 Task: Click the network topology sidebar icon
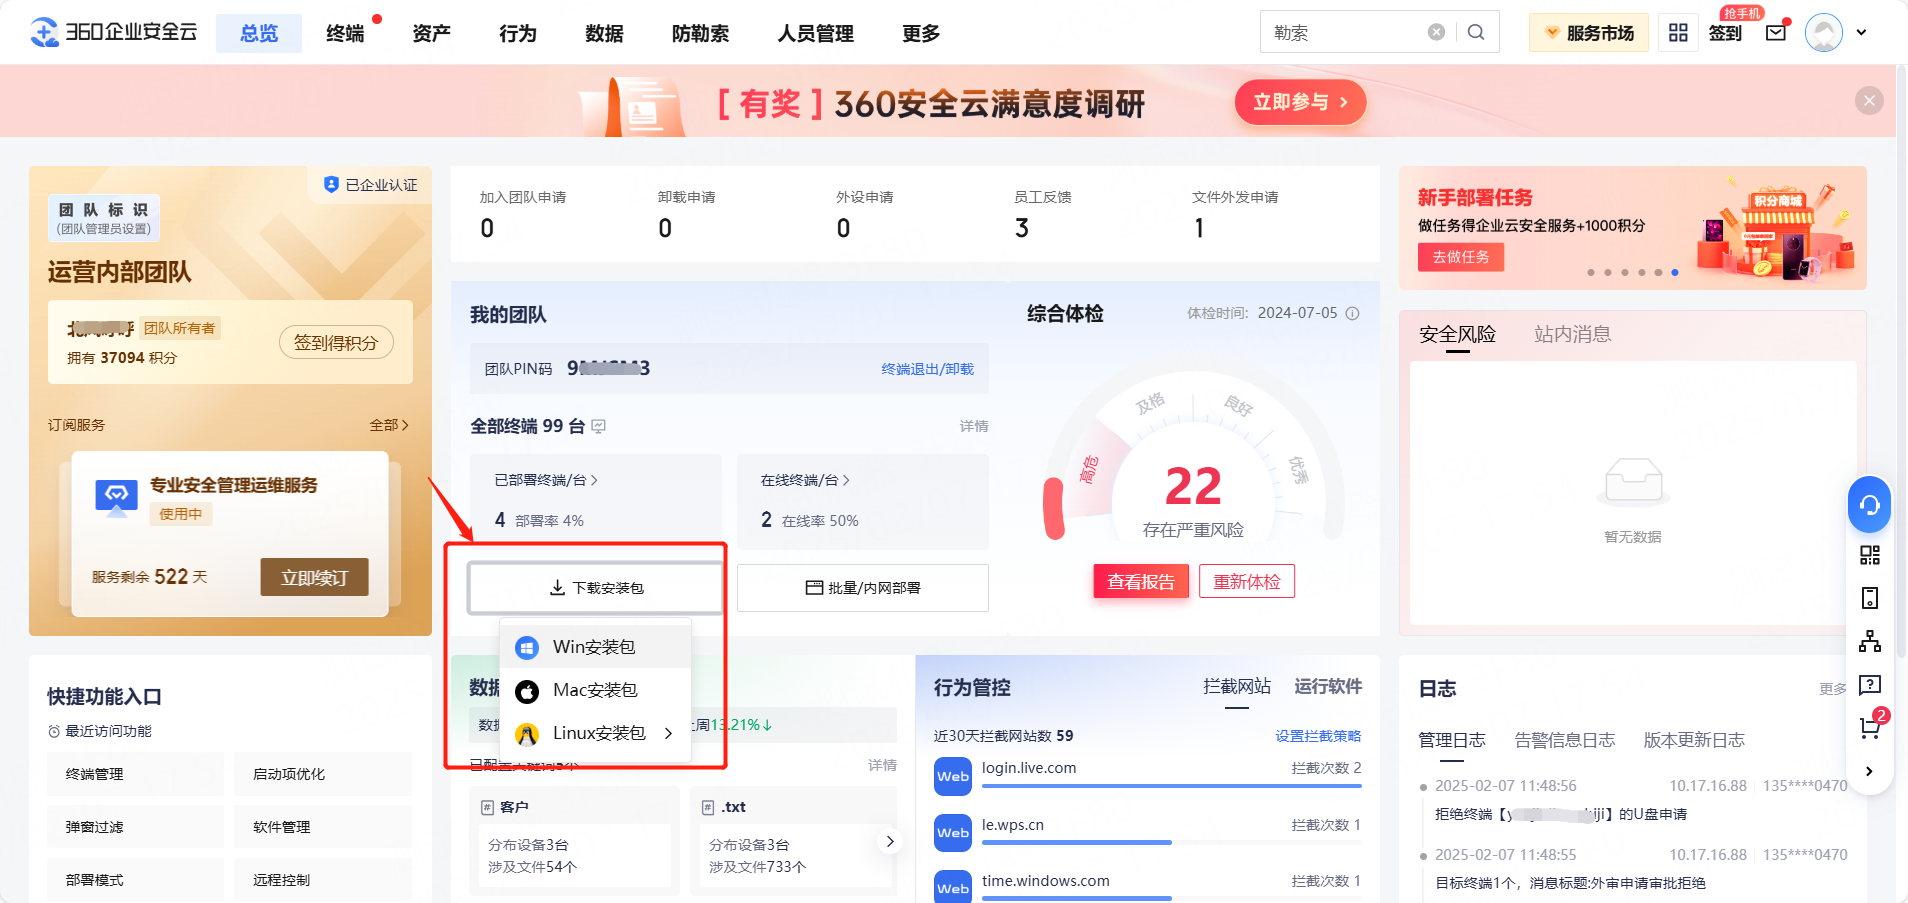1869,641
